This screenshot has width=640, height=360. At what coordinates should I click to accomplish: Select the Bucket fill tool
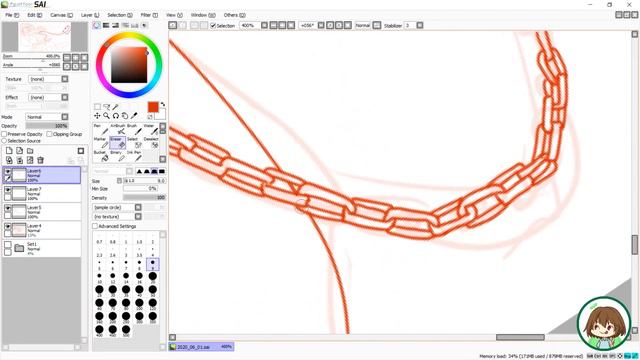[100, 156]
